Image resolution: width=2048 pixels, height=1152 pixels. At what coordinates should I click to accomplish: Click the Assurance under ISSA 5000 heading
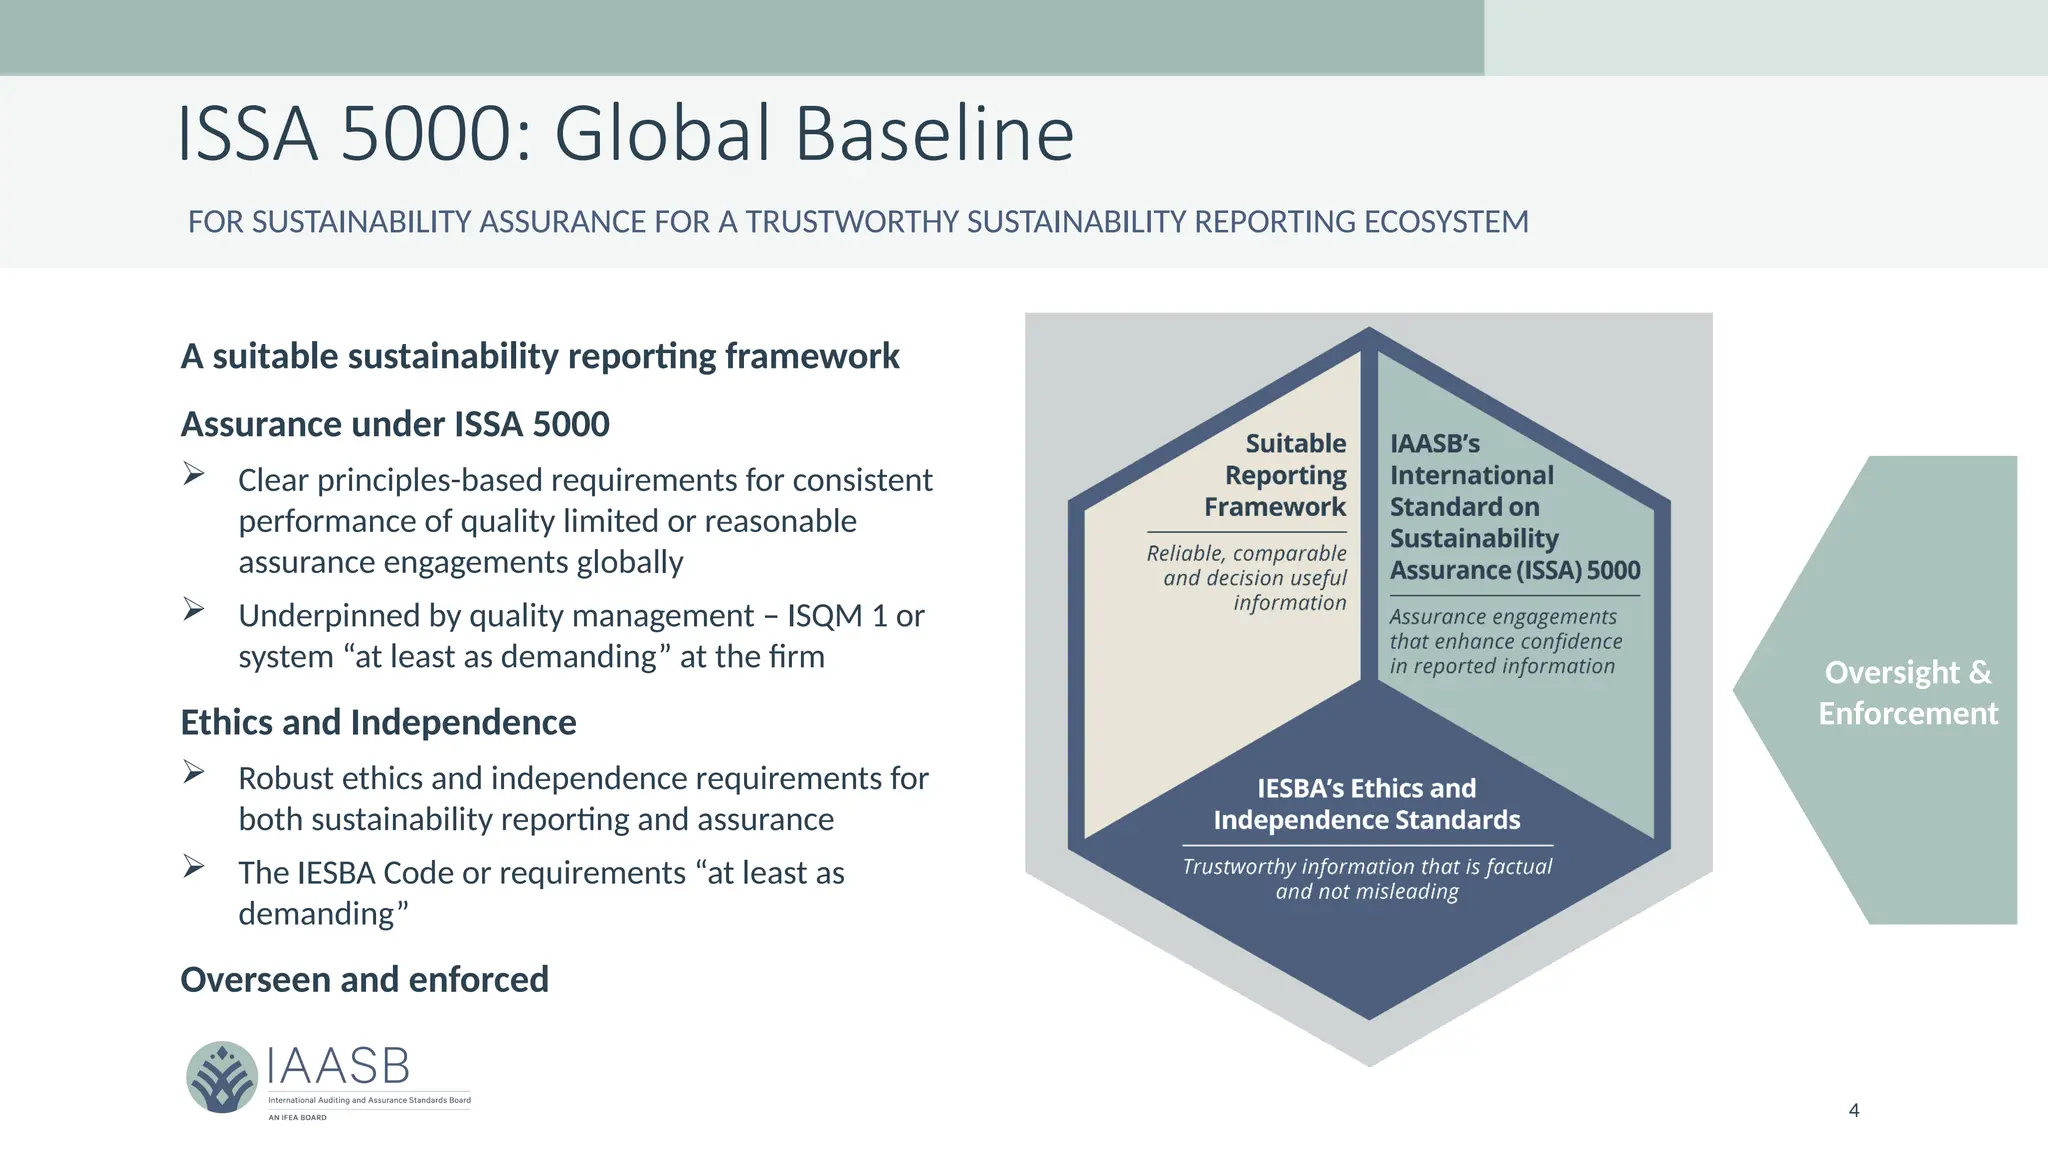pos(395,424)
